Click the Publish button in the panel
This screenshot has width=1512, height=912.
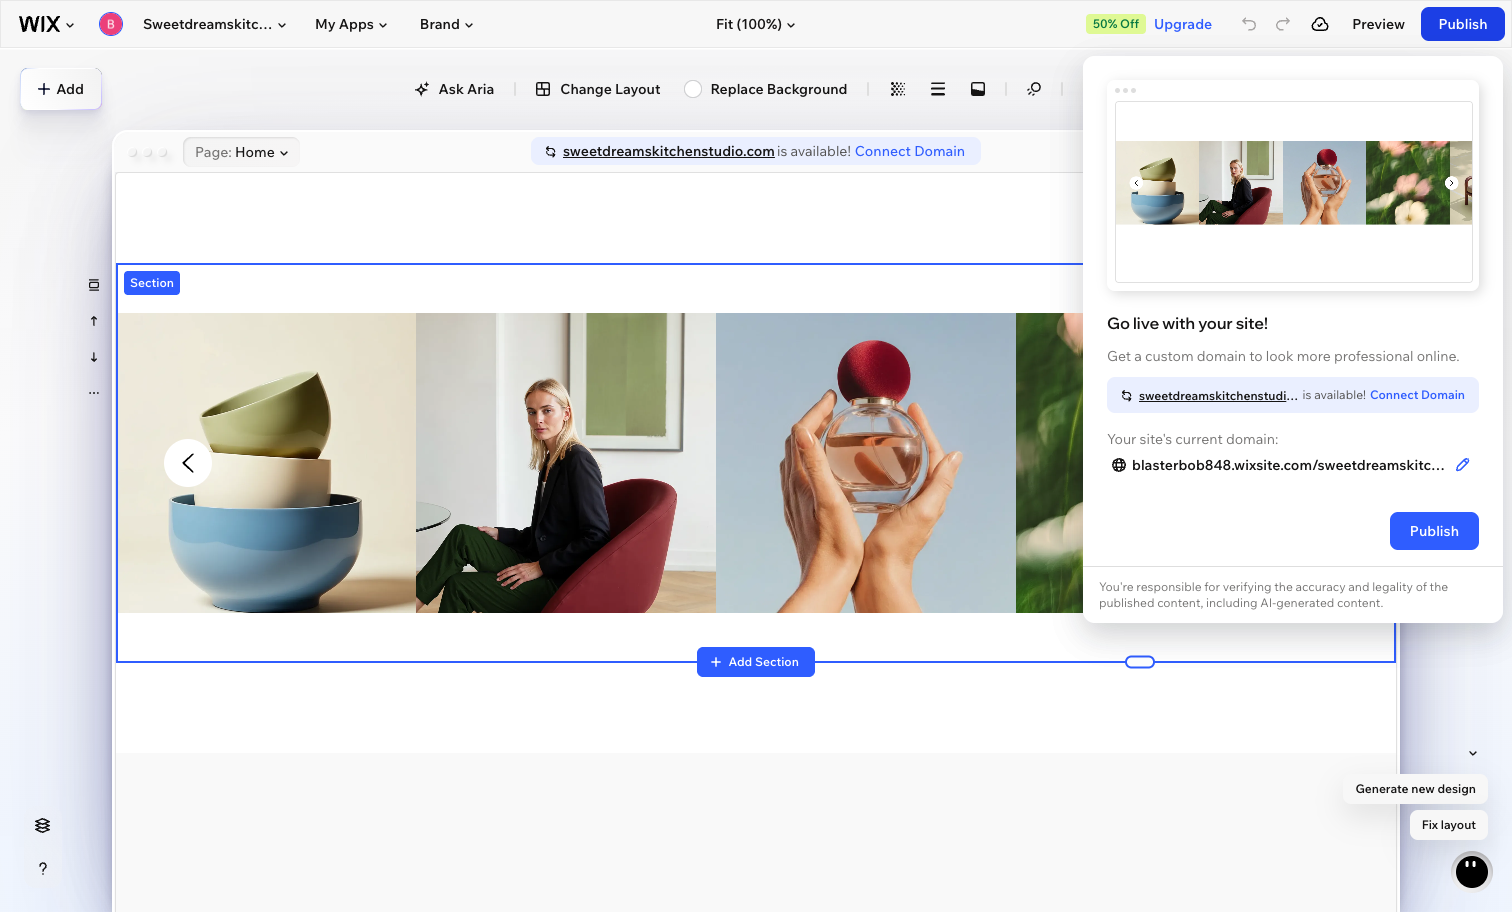click(1434, 531)
